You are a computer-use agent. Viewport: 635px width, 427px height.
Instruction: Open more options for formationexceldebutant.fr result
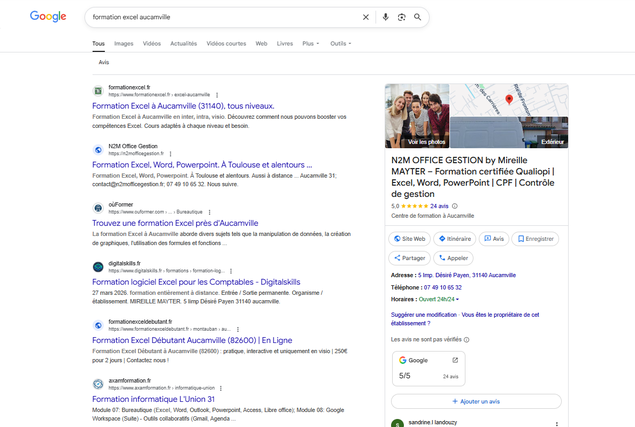pos(238,329)
